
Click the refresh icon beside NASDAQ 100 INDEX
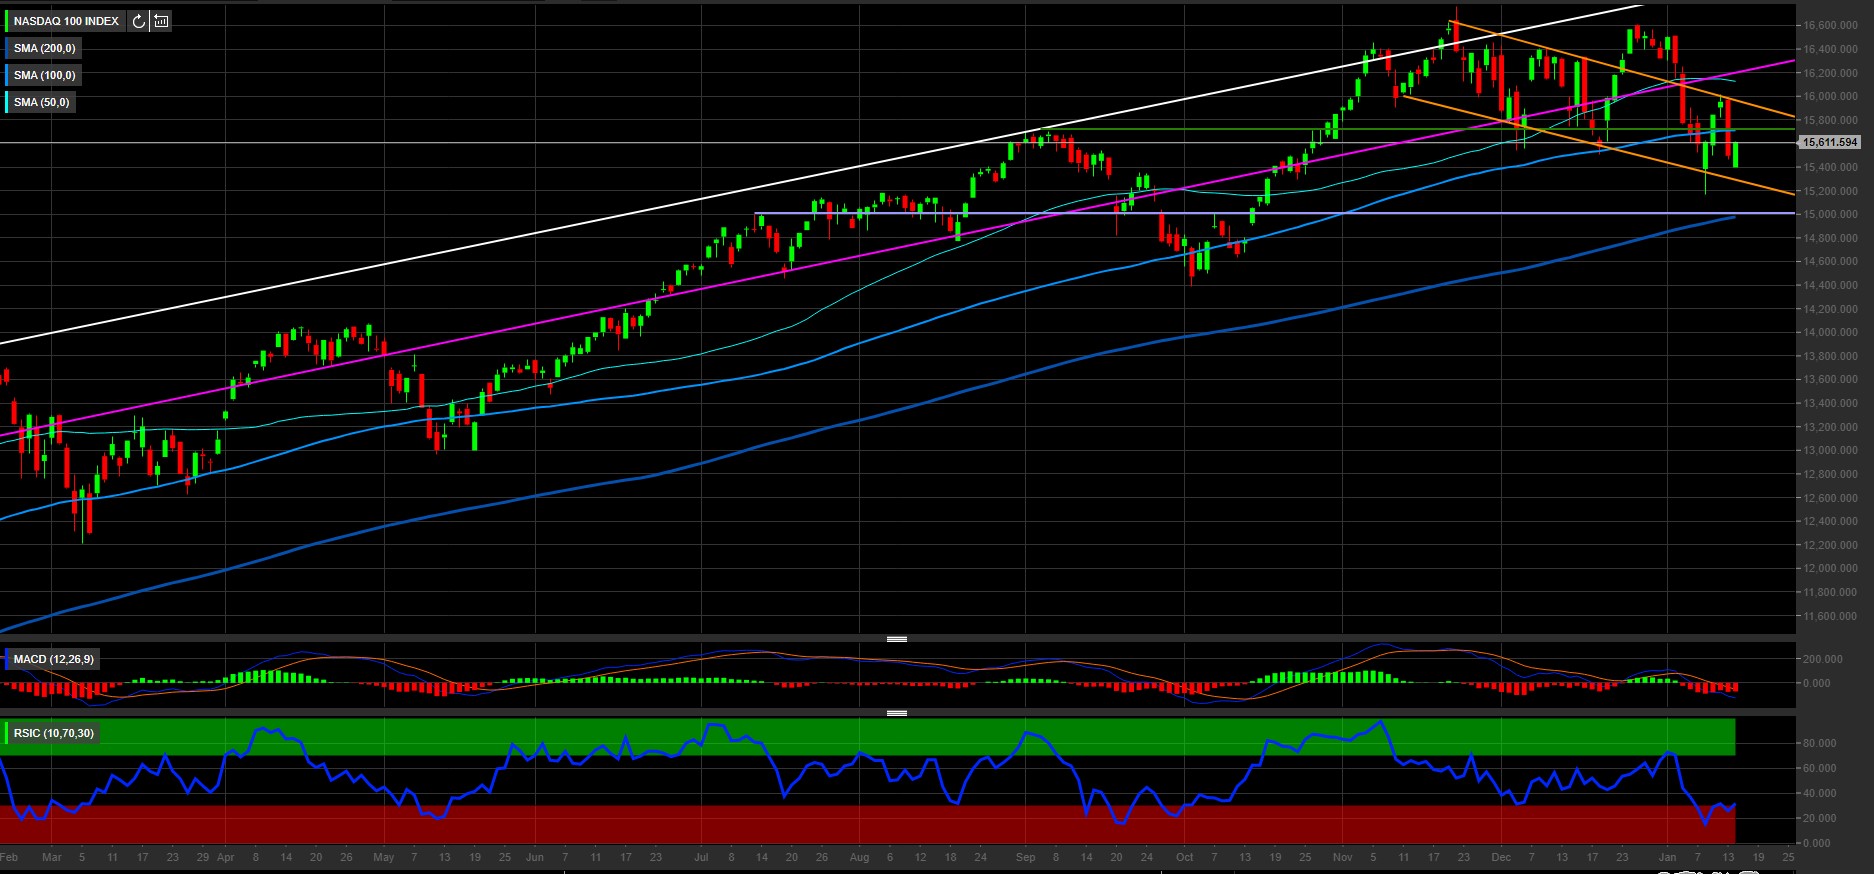138,21
